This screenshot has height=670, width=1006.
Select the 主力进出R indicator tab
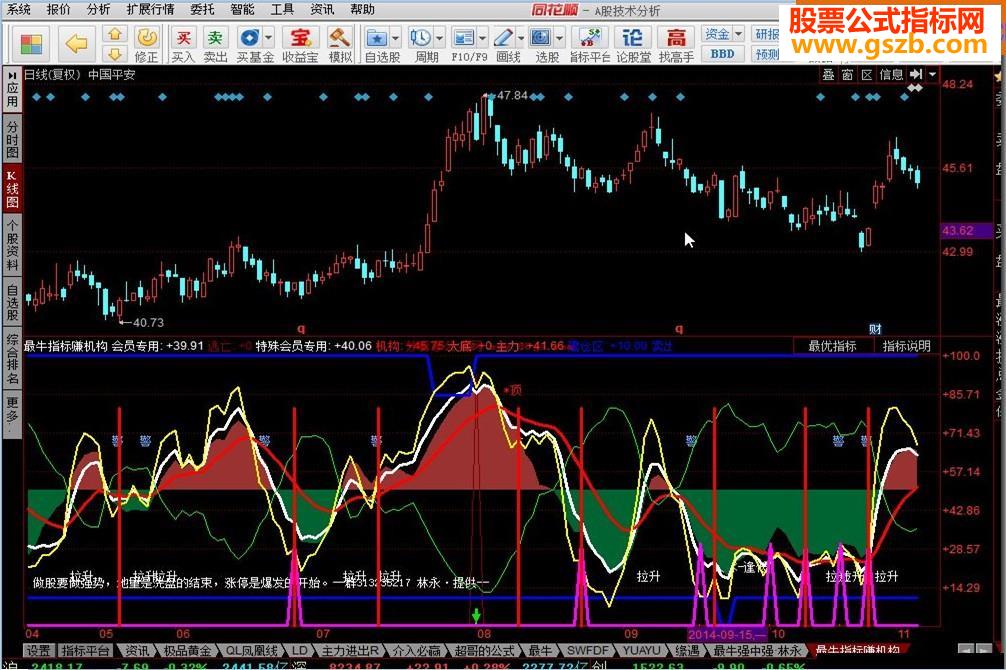350,650
